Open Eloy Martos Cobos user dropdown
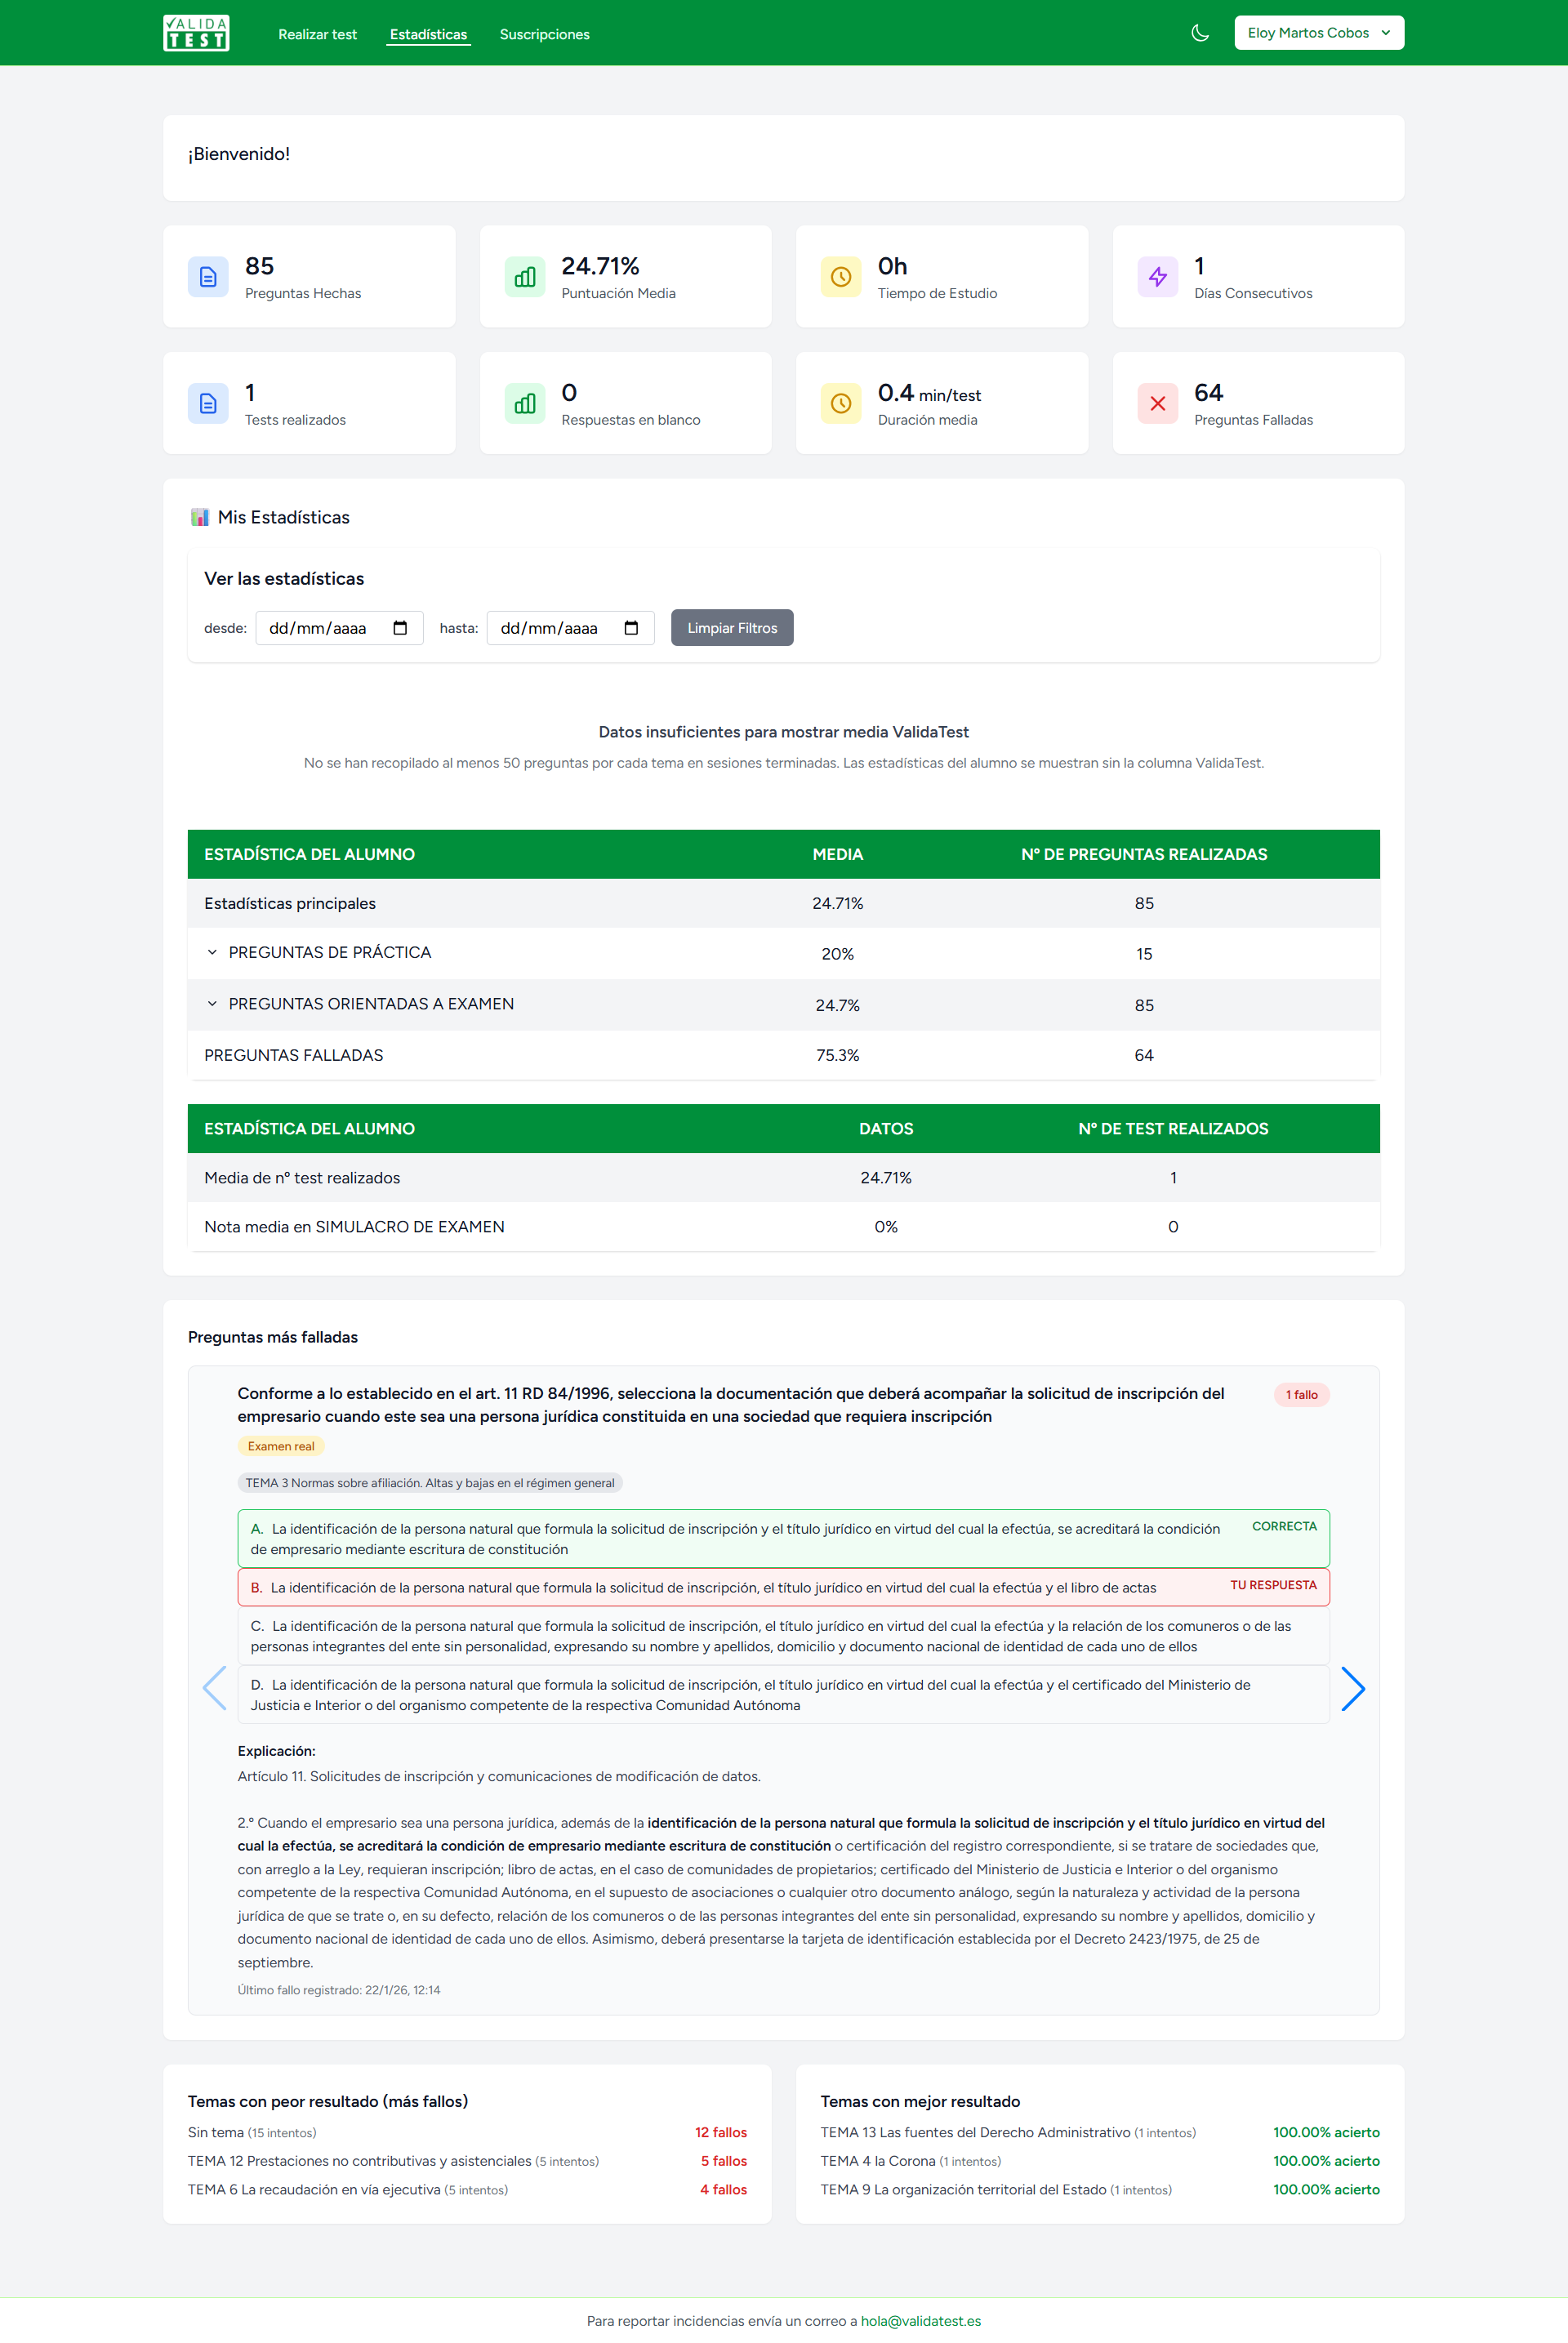Screen dimensions: 1568x2343 pyautogui.click(x=1318, y=33)
